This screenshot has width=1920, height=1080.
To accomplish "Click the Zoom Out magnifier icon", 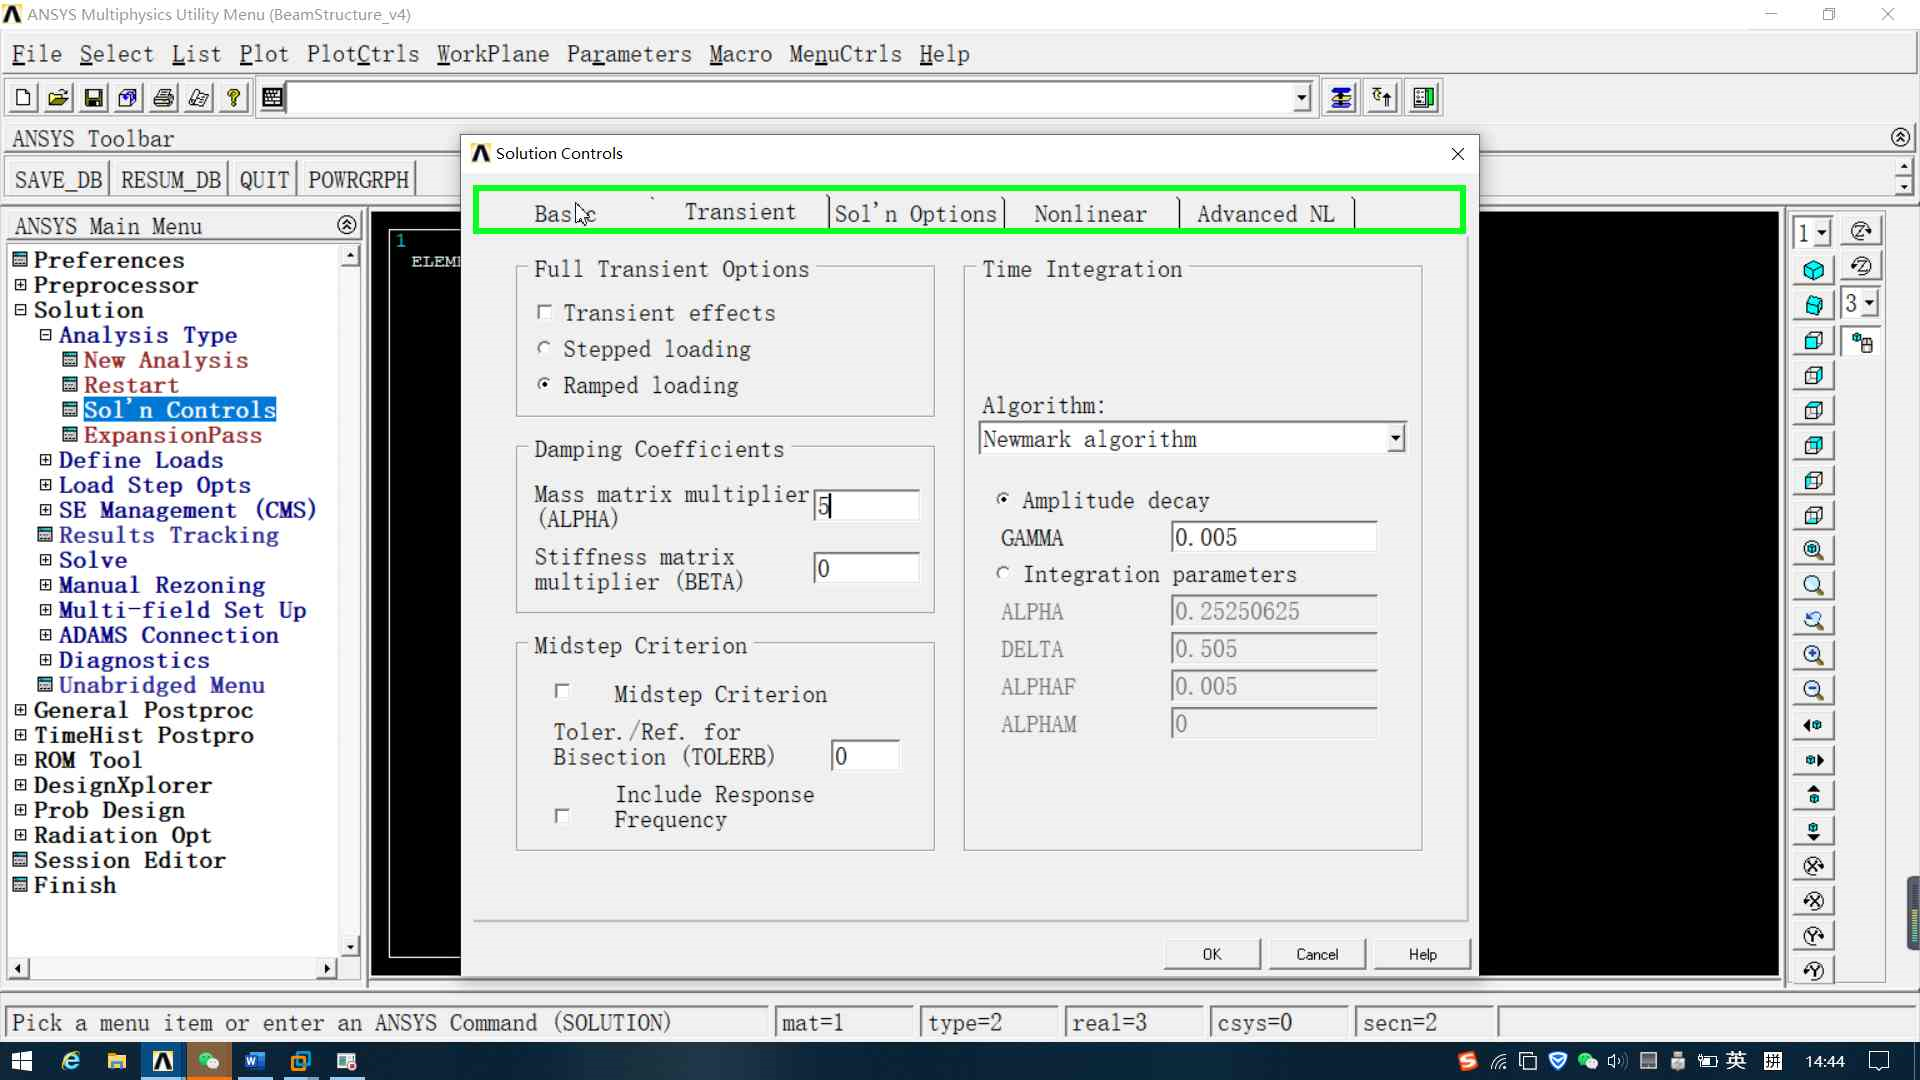I will (1813, 690).
